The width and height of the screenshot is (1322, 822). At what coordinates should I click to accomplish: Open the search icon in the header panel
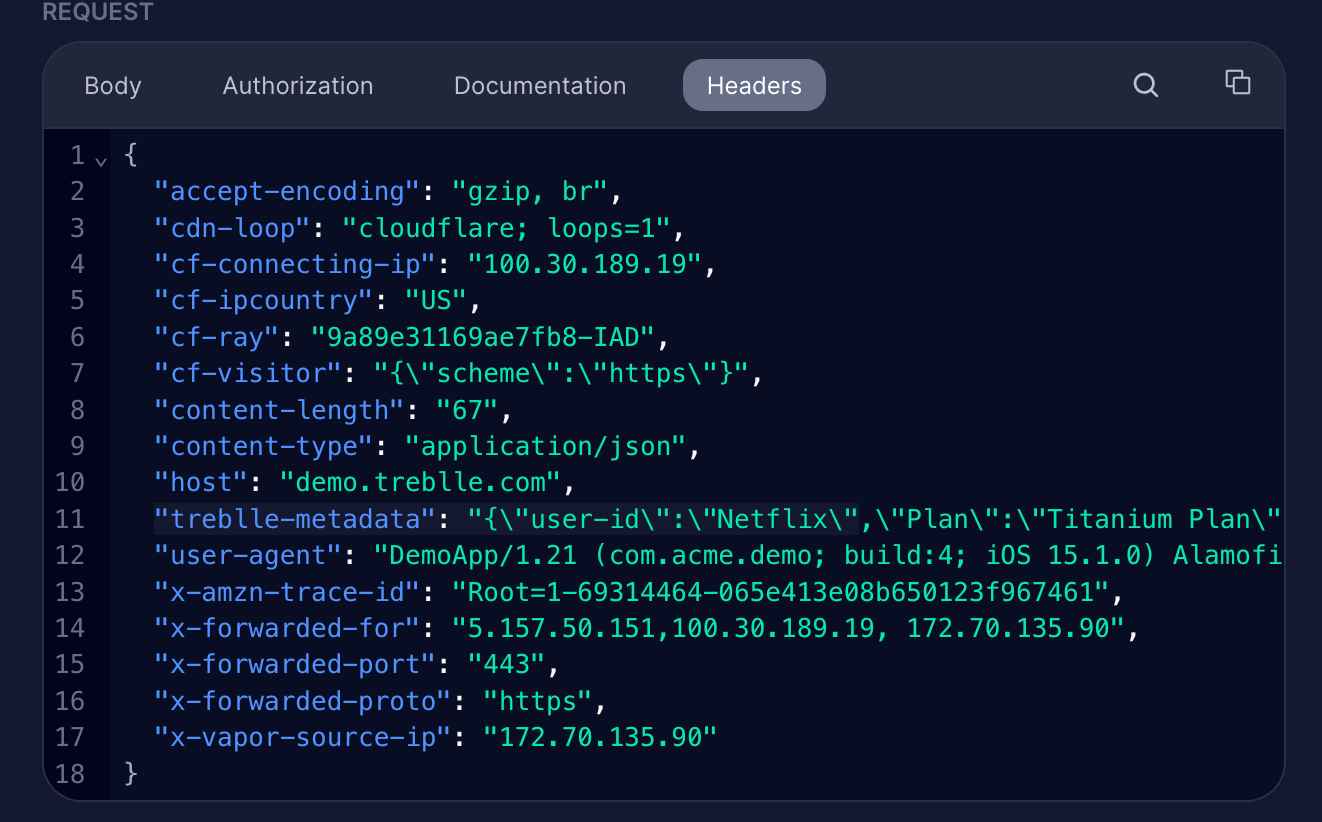click(1145, 85)
